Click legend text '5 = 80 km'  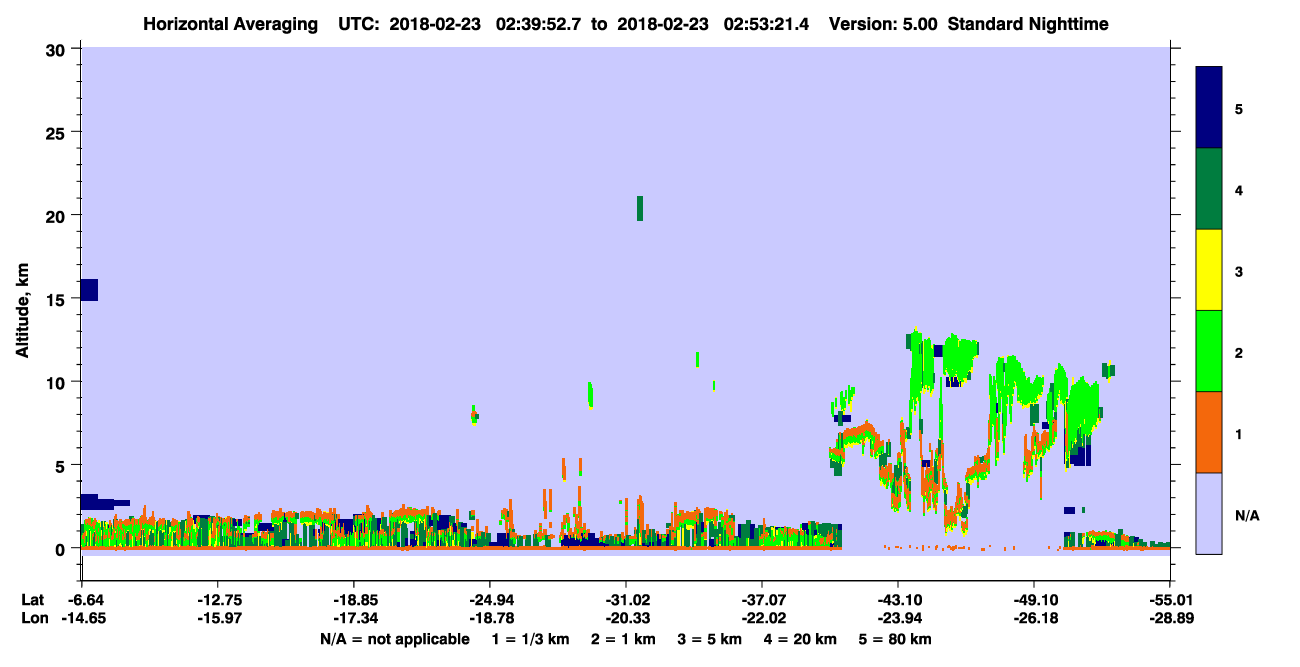tap(896, 639)
